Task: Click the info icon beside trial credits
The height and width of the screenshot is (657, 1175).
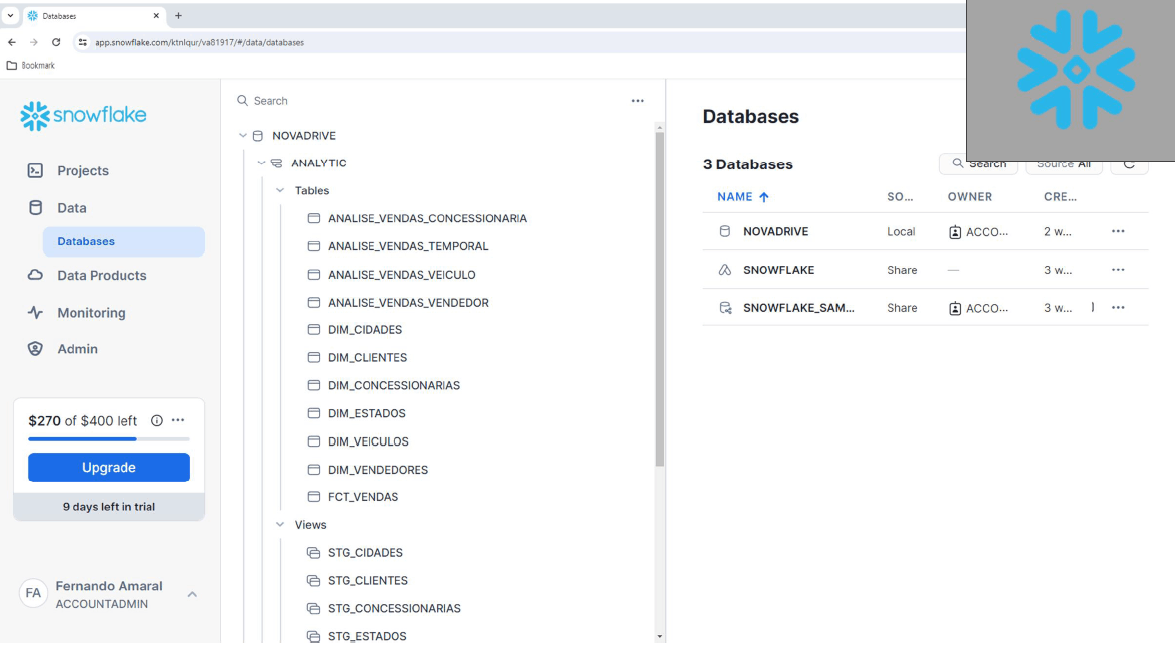Action: [157, 420]
